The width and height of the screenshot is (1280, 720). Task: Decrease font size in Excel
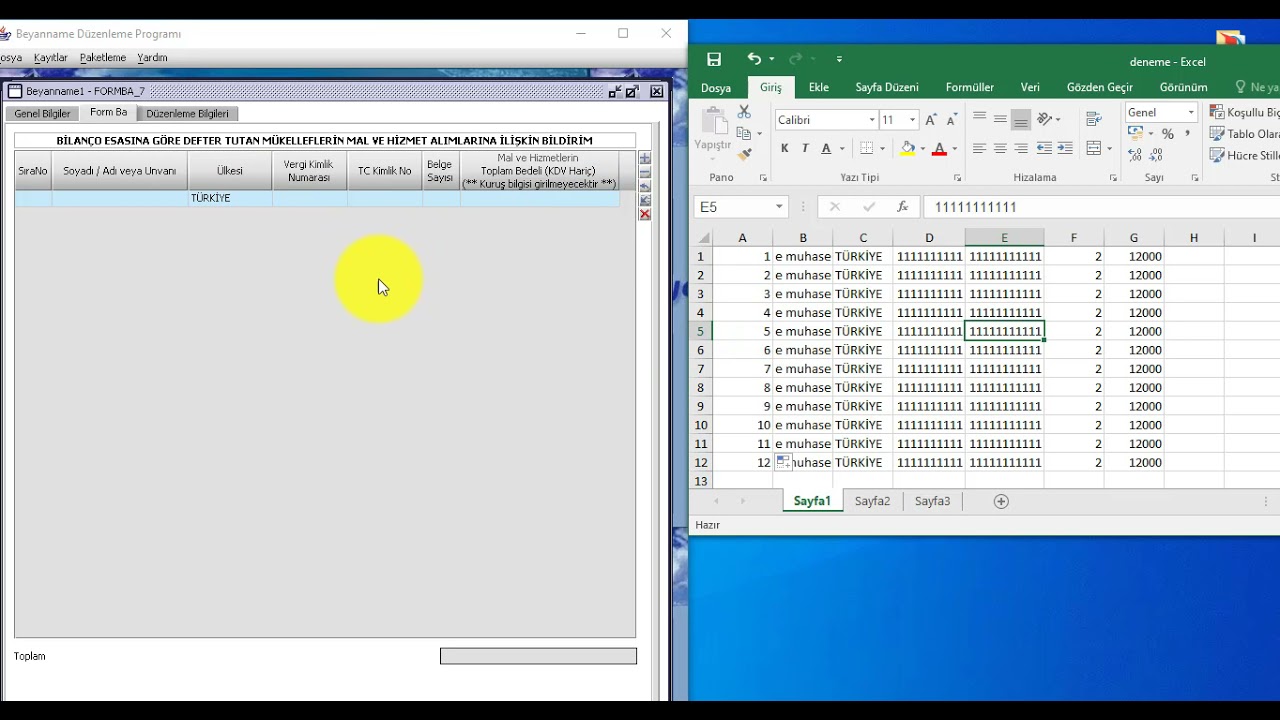click(x=950, y=120)
